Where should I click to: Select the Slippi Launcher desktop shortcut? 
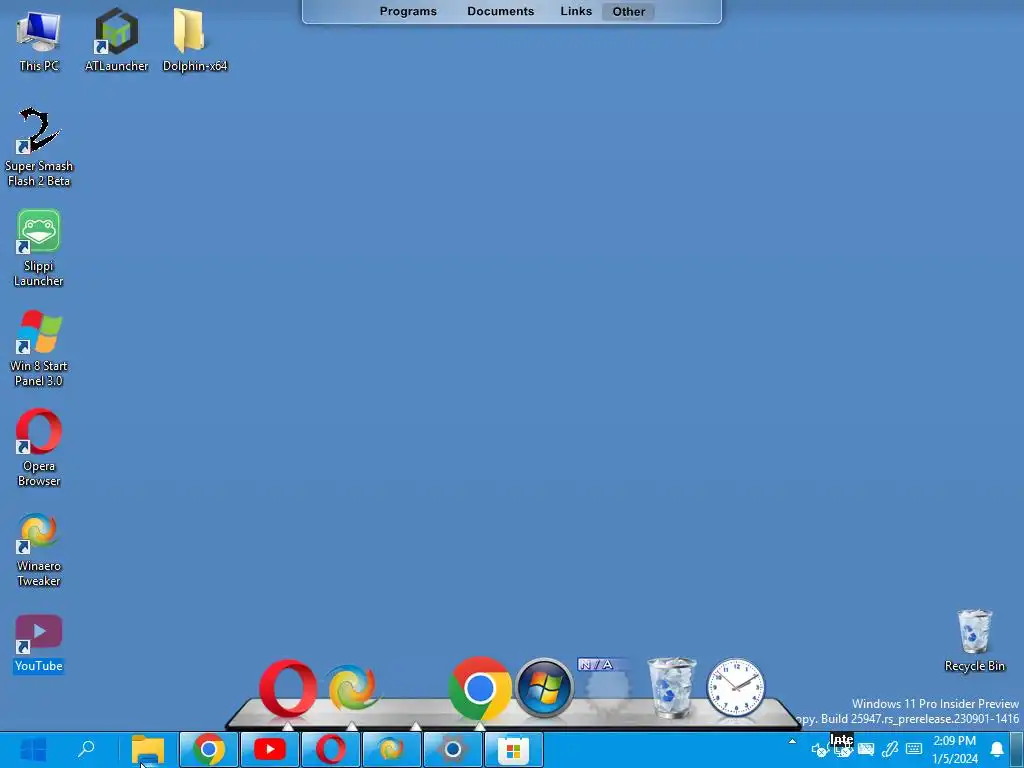coord(39,248)
